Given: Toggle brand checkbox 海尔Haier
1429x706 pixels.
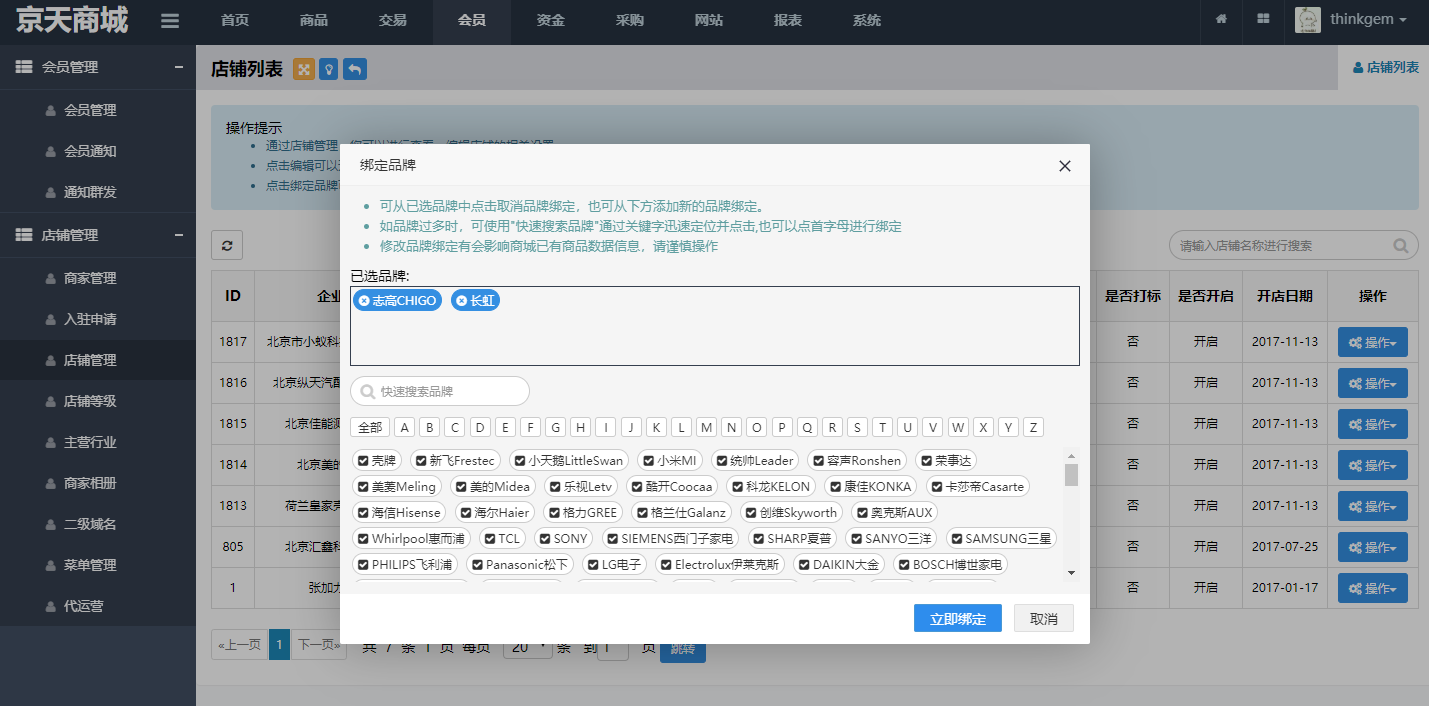Looking at the screenshot, I should [466, 513].
